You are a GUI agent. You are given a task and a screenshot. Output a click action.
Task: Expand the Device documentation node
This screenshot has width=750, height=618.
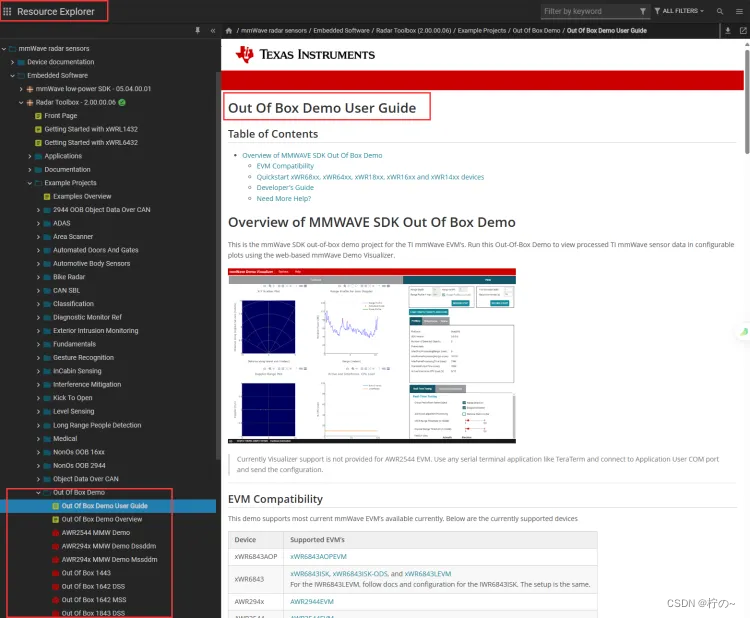click(12, 62)
